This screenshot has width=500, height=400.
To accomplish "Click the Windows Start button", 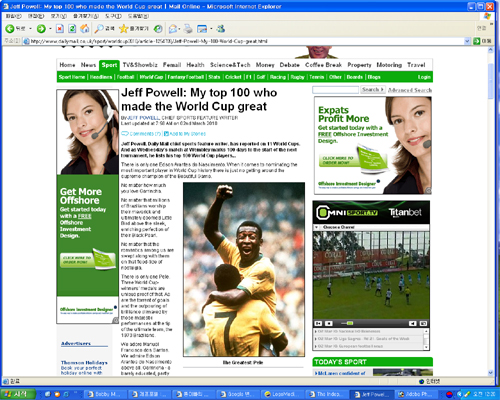I will [x=18, y=394].
